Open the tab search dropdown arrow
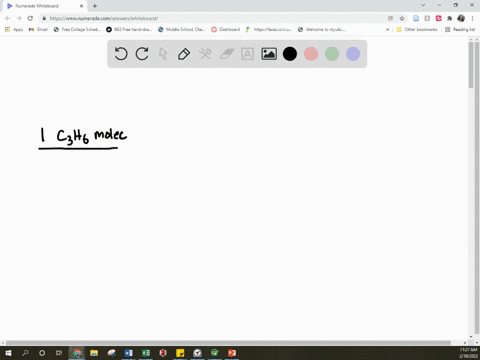The width and height of the screenshot is (480, 360). (423, 5)
